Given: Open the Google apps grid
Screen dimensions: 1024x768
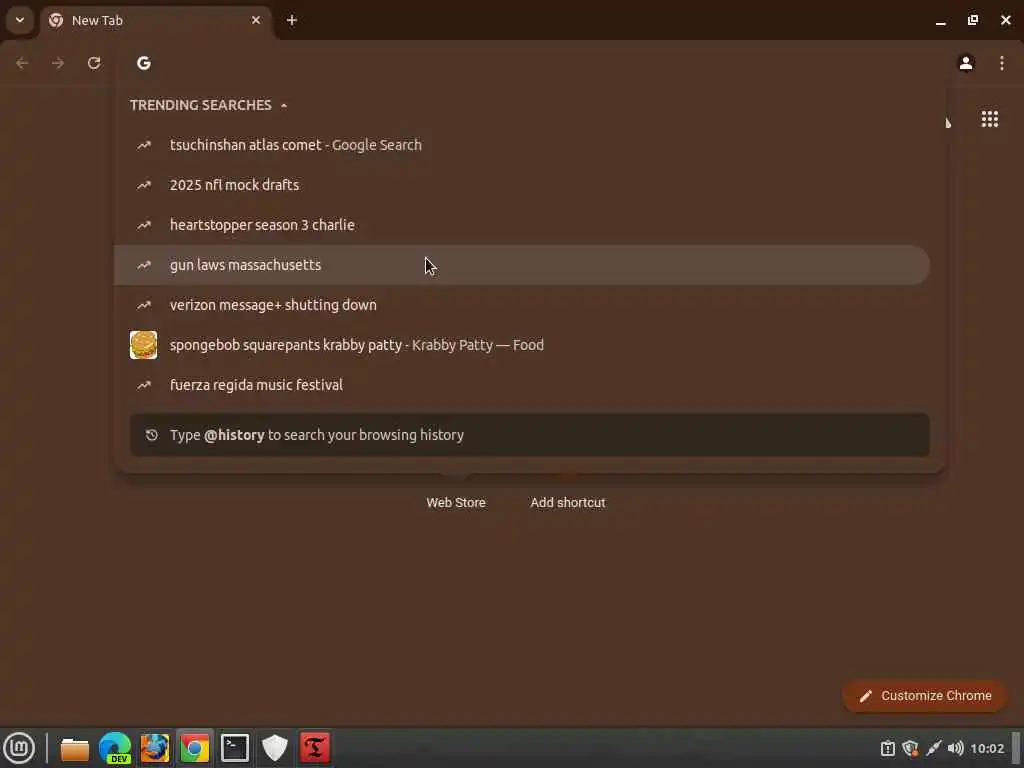Looking at the screenshot, I should coord(989,119).
